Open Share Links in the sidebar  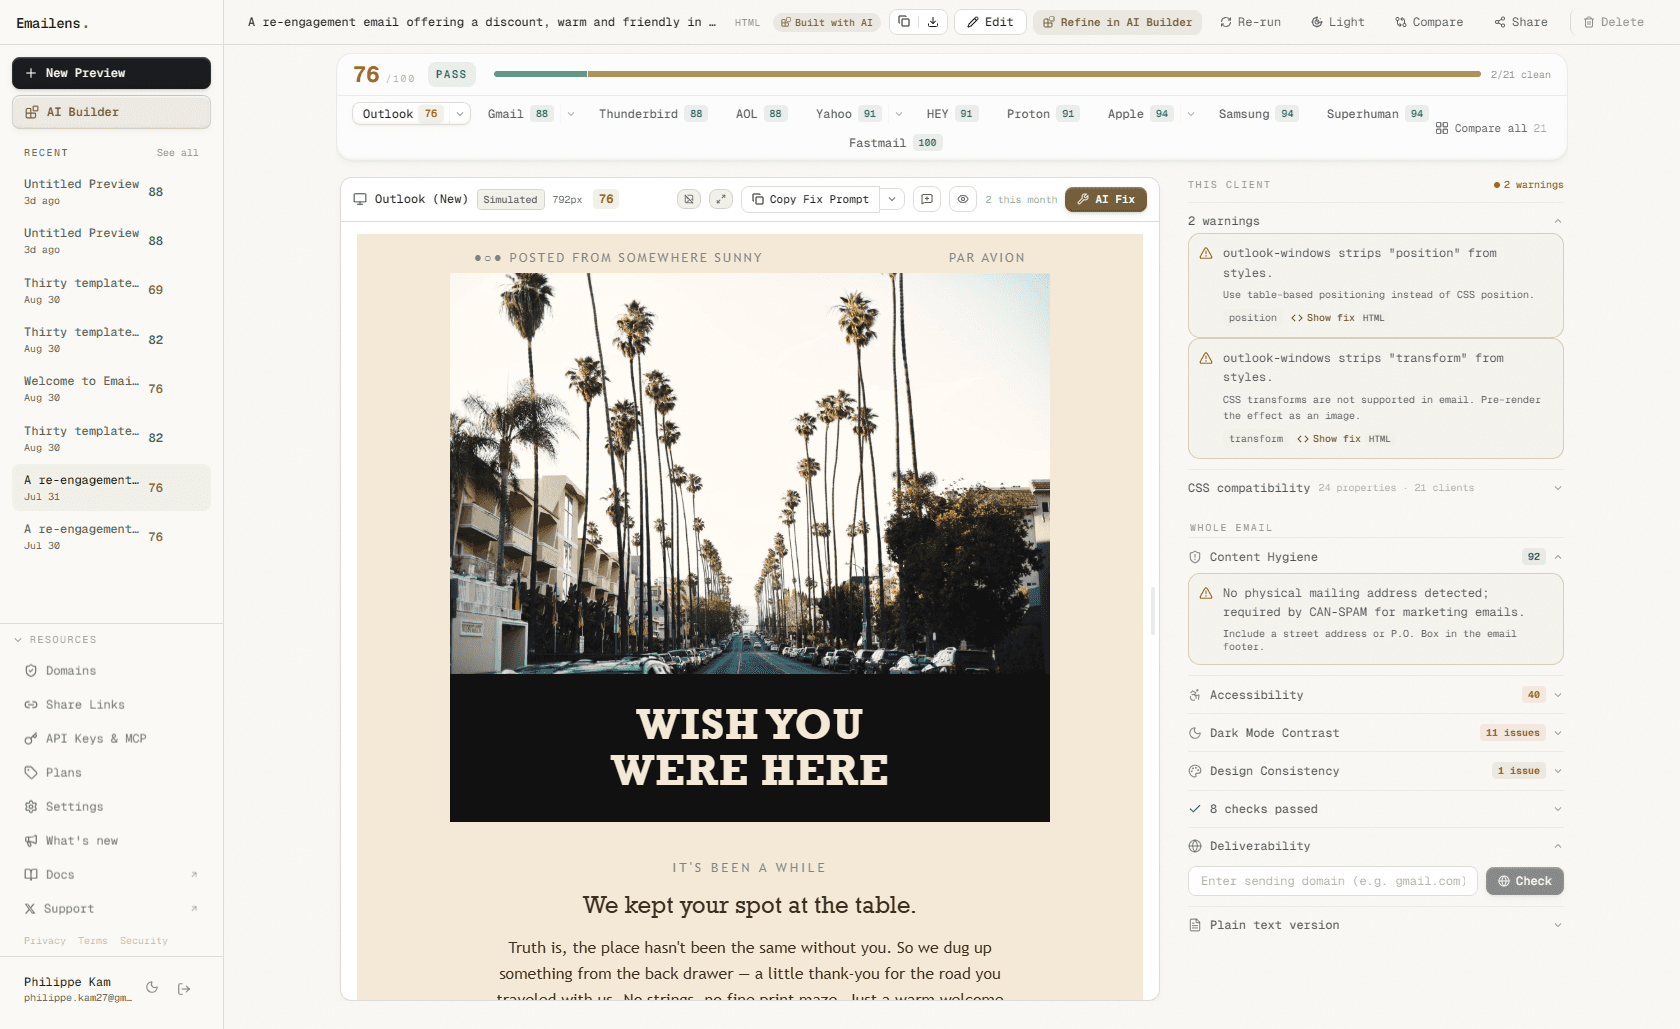[x=111, y=705]
